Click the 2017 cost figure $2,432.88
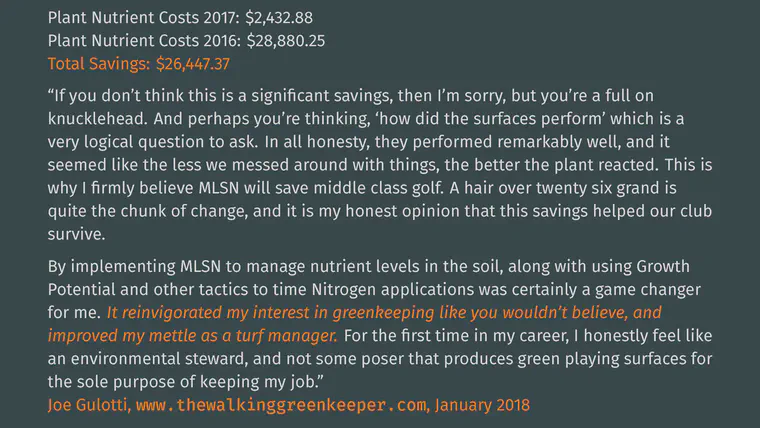This screenshot has height=428, width=760. tap(279, 18)
